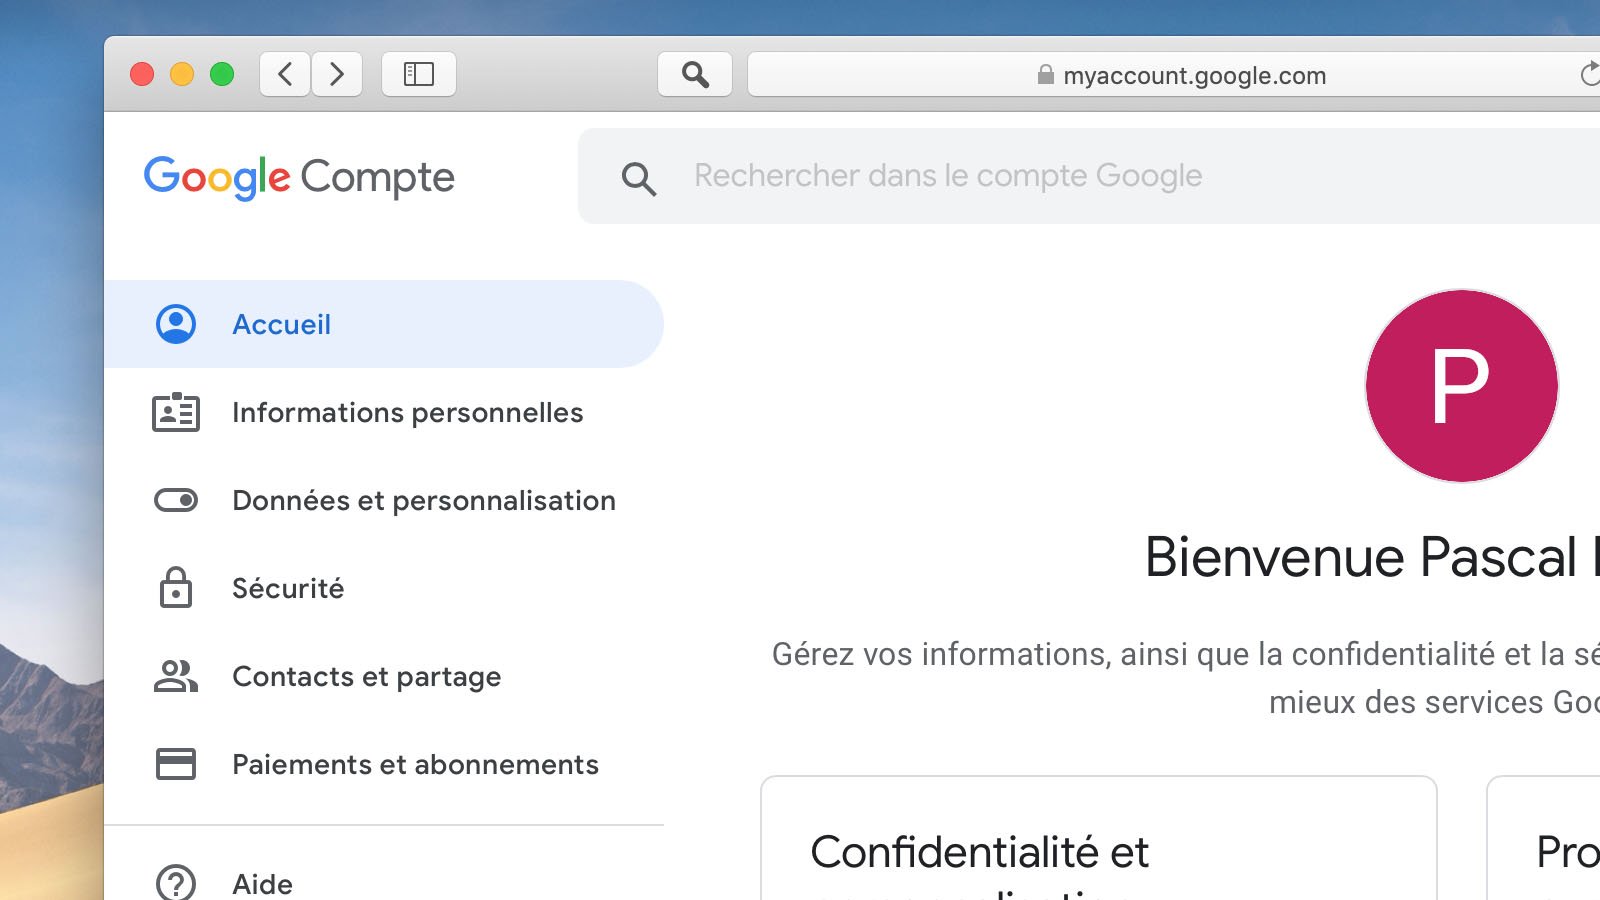The width and height of the screenshot is (1600, 900).
Task: Open Accueil in the sidebar
Action: click(x=384, y=324)
